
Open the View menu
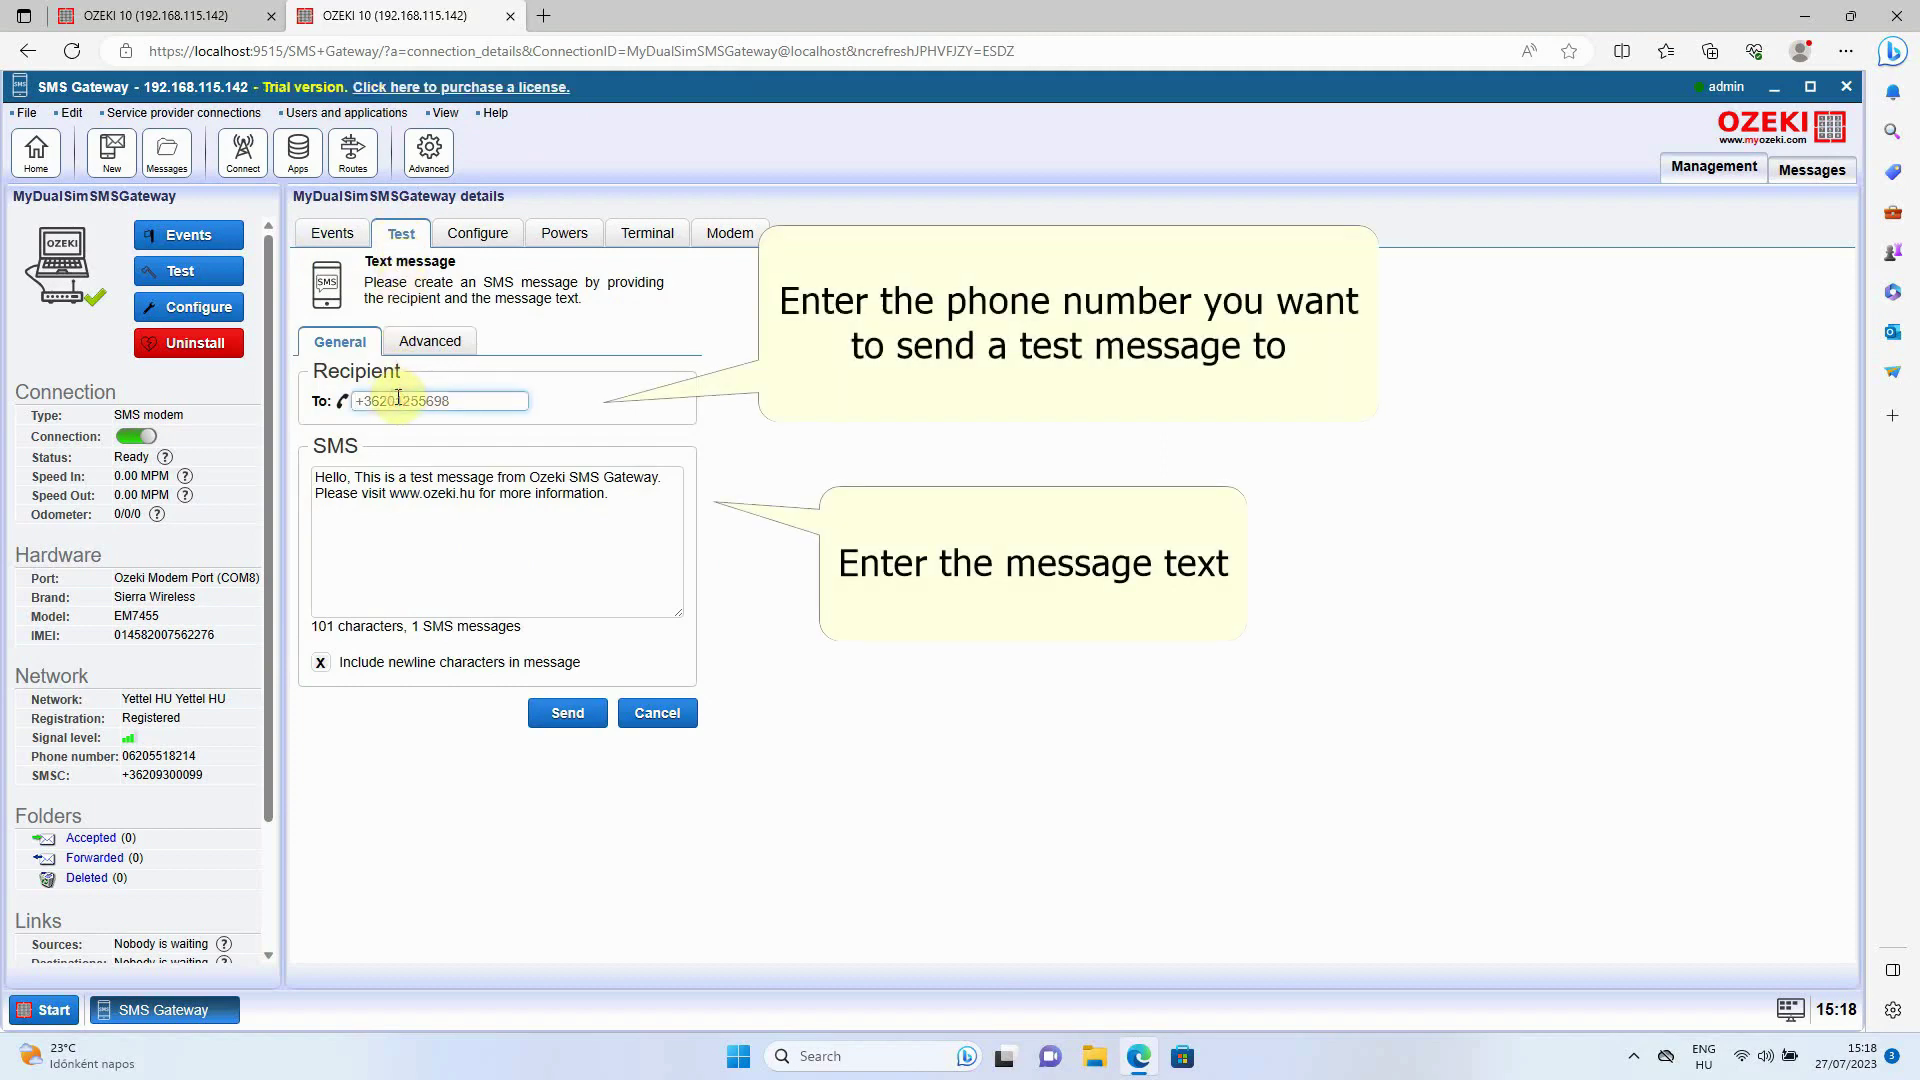point(445,113)
